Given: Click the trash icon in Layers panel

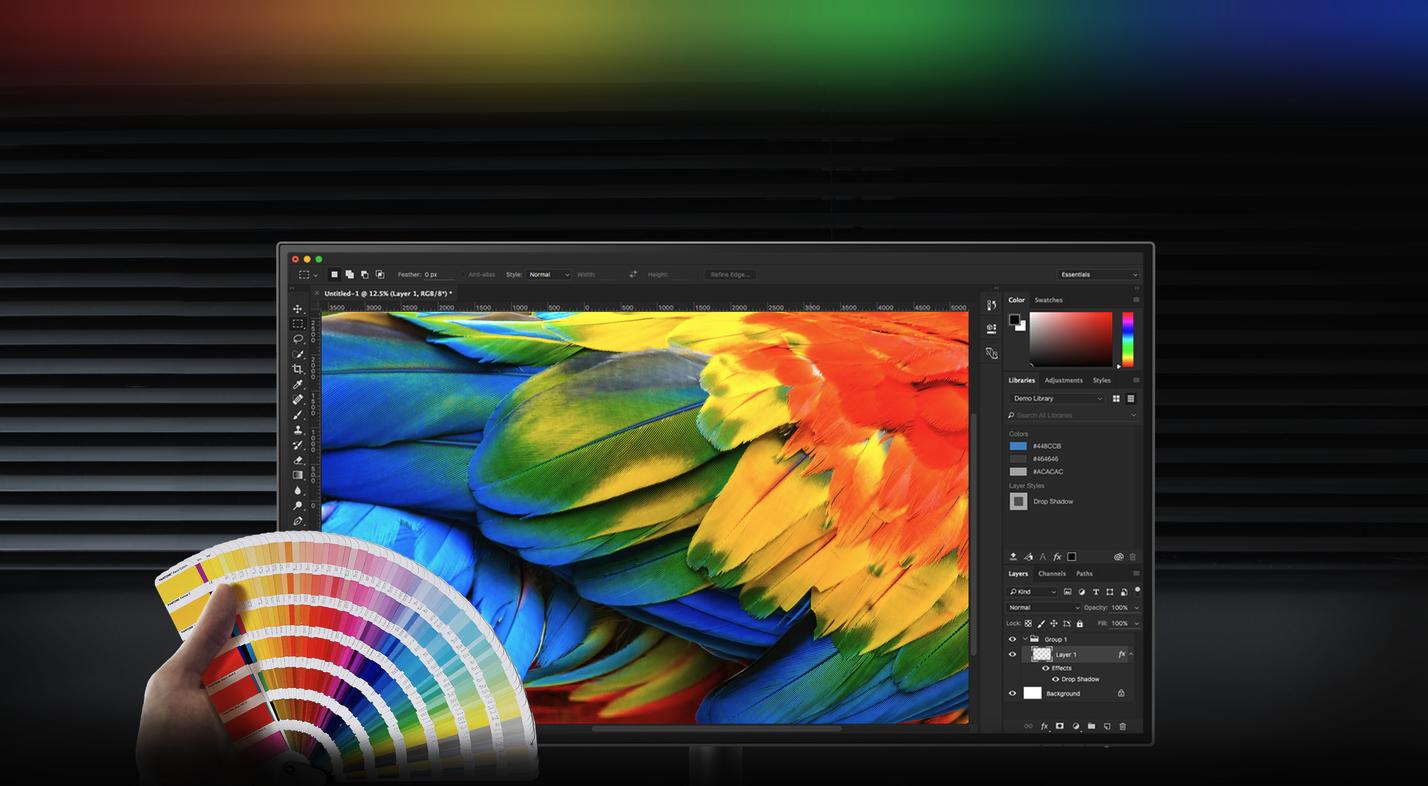Looking at the screenshot, I should pos(1123,727).
